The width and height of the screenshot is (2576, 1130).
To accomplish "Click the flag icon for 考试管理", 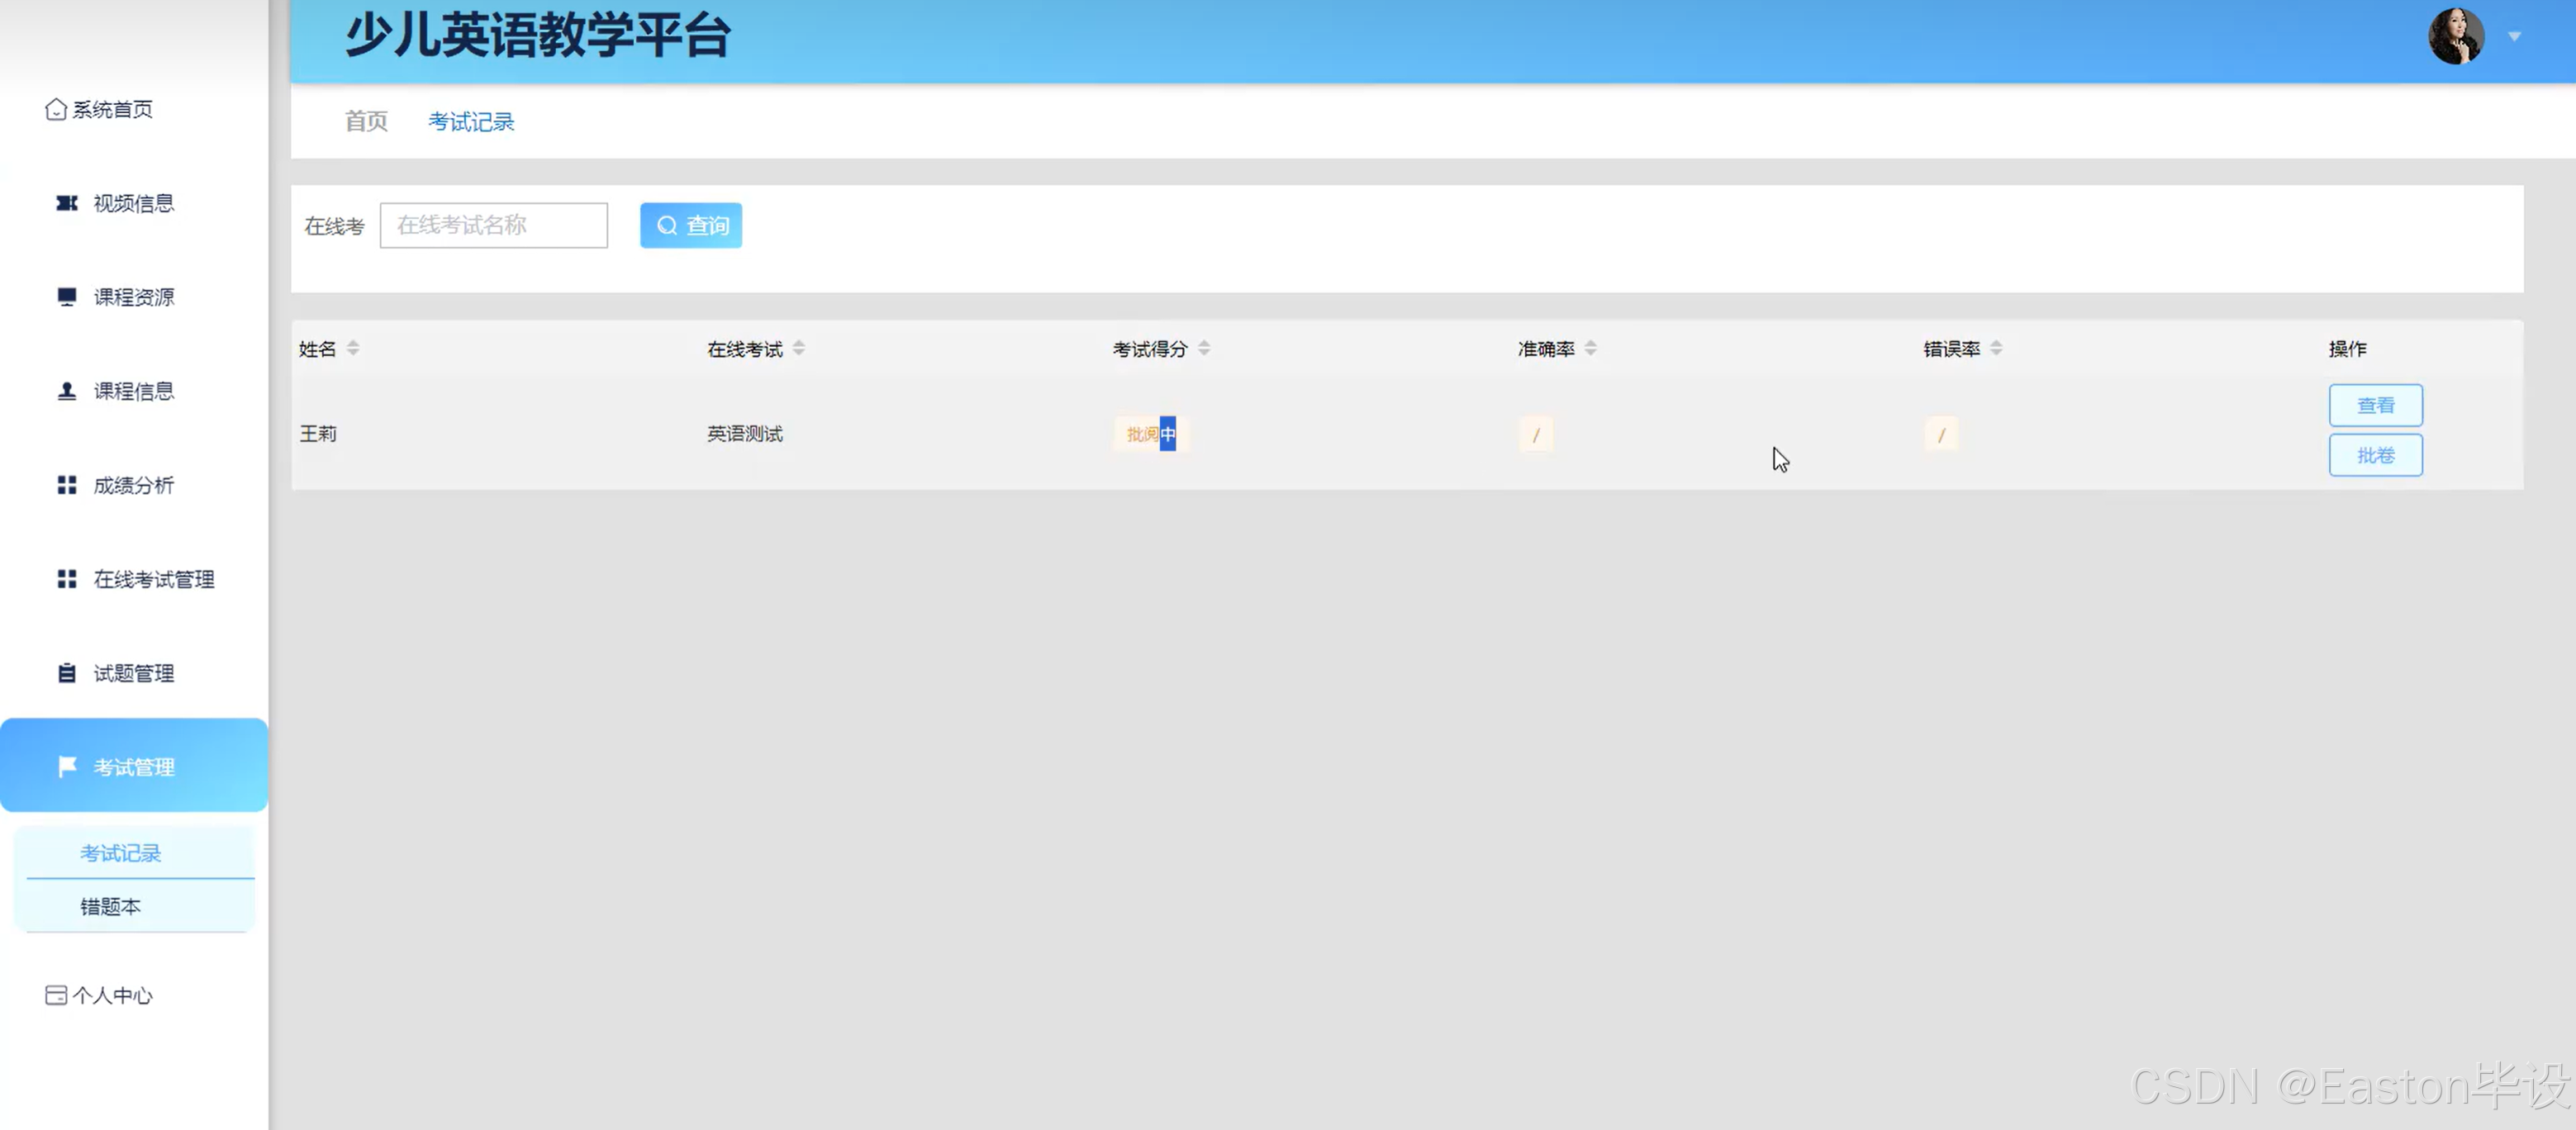I will [x=67, y=767].
